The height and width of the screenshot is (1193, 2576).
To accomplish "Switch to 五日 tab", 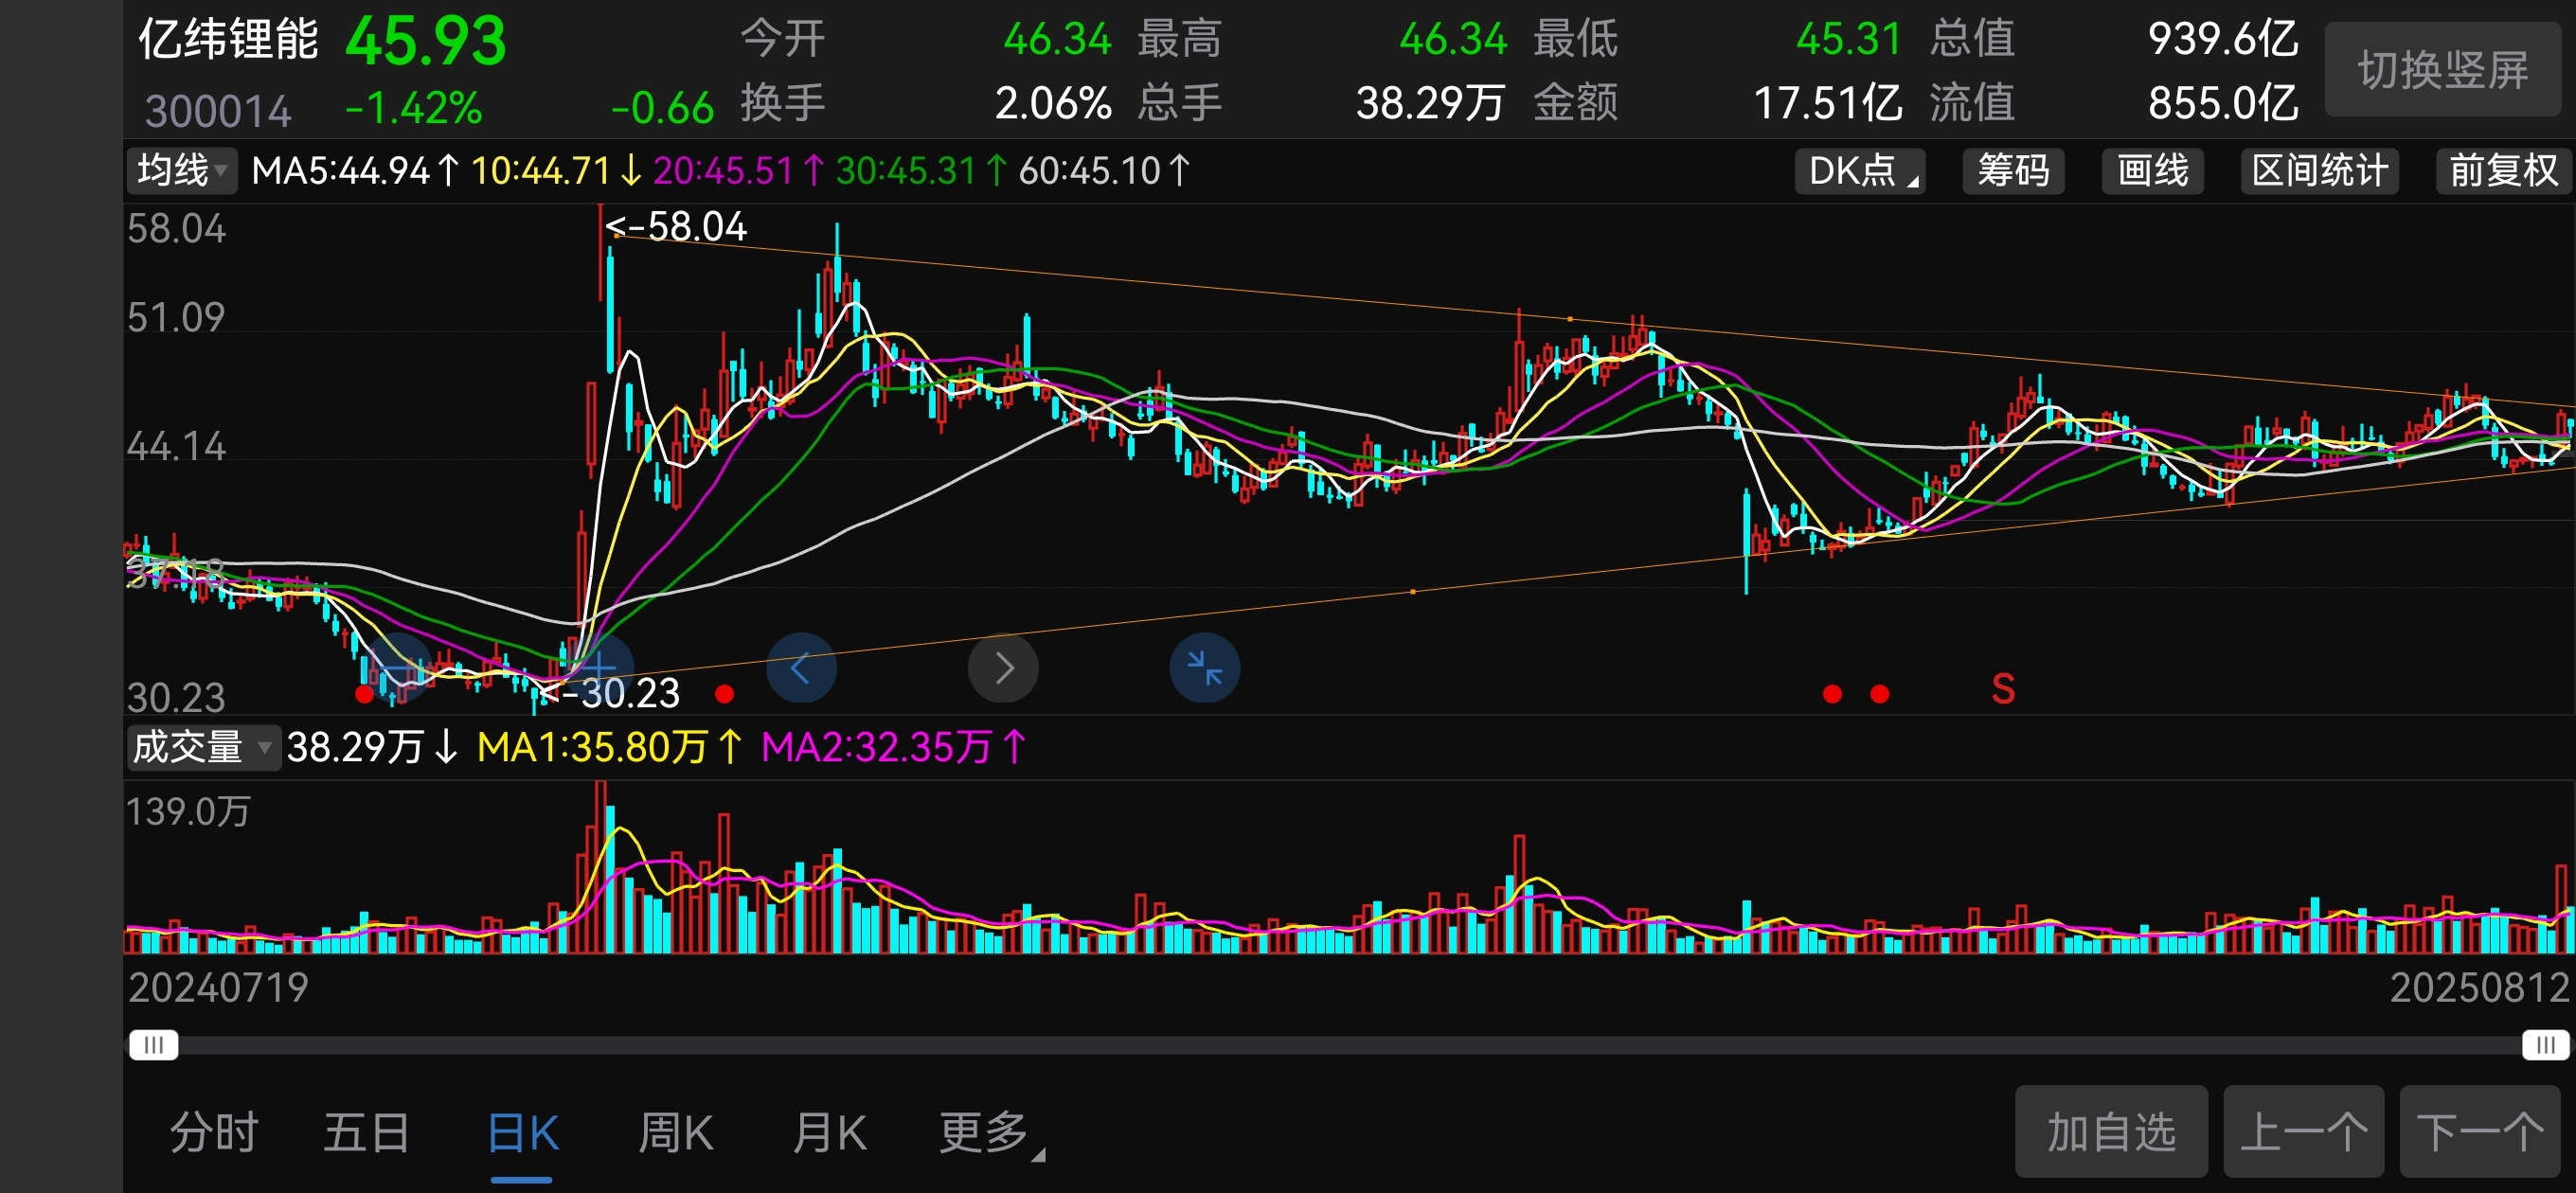I will pos(367,1133).
